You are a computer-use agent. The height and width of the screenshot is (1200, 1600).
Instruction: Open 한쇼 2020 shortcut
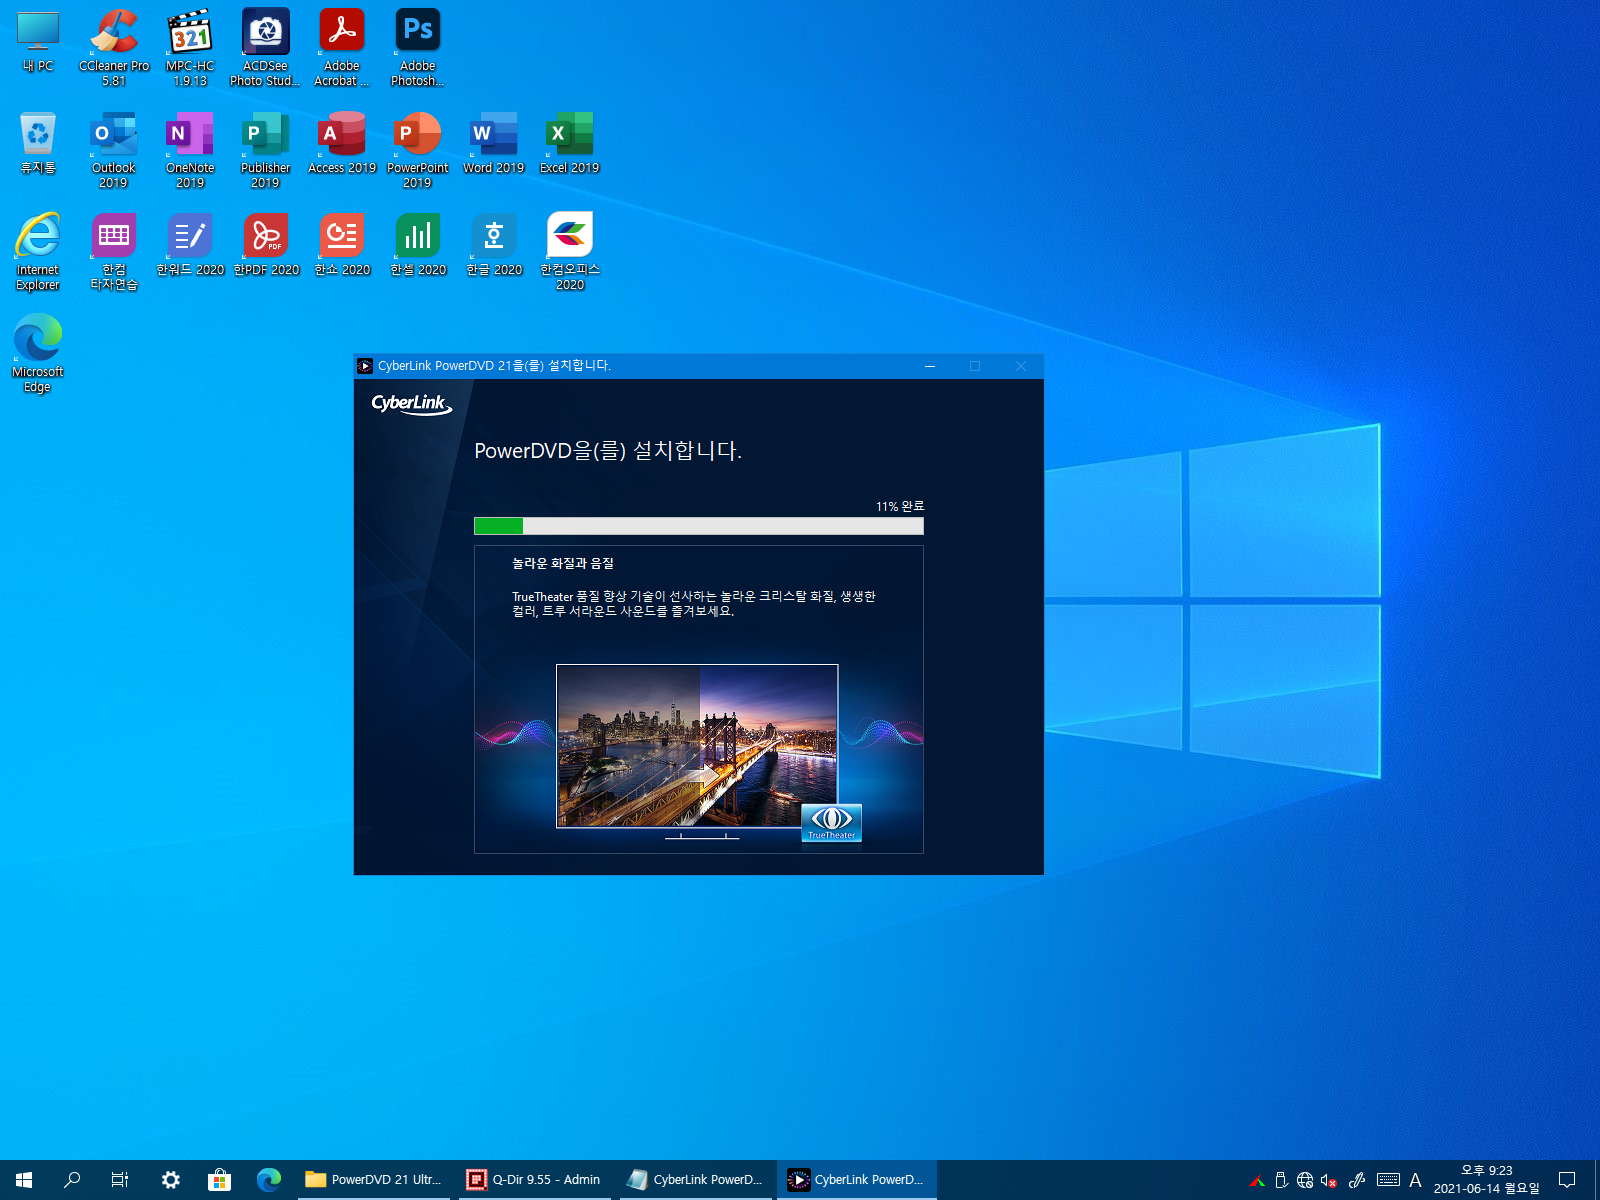coord(342,246)
